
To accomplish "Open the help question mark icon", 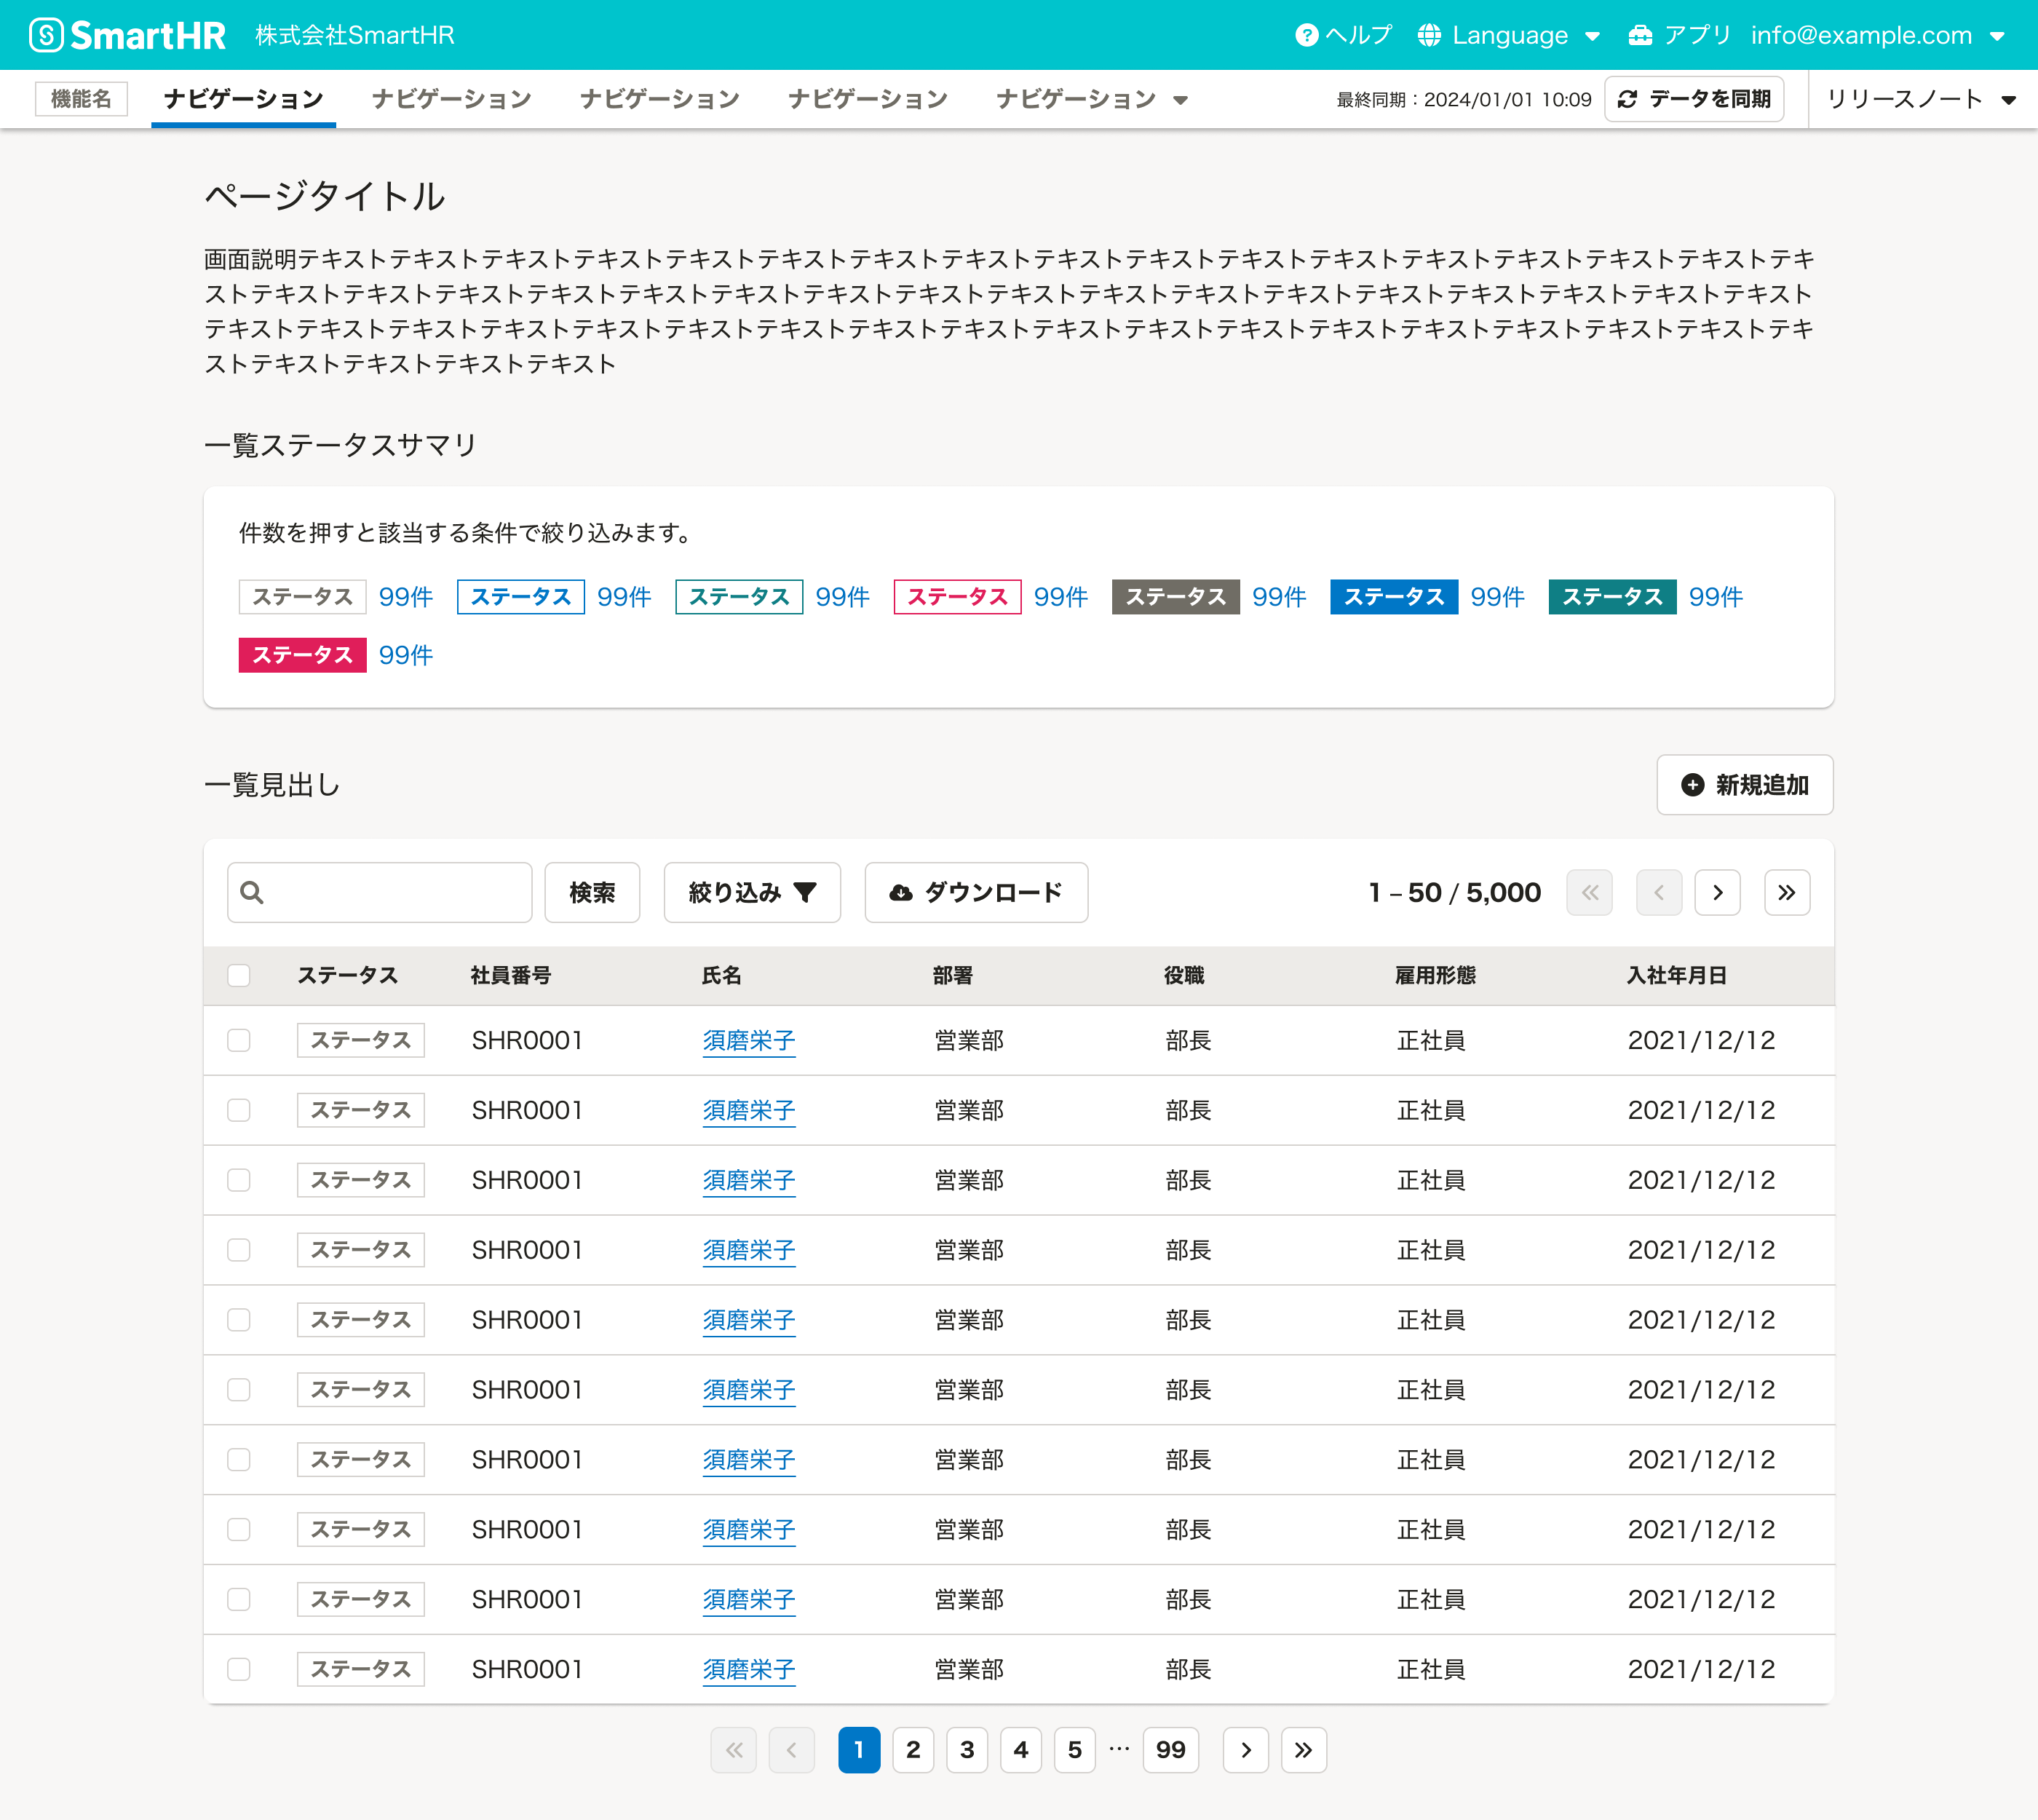I will [1306, 35].
